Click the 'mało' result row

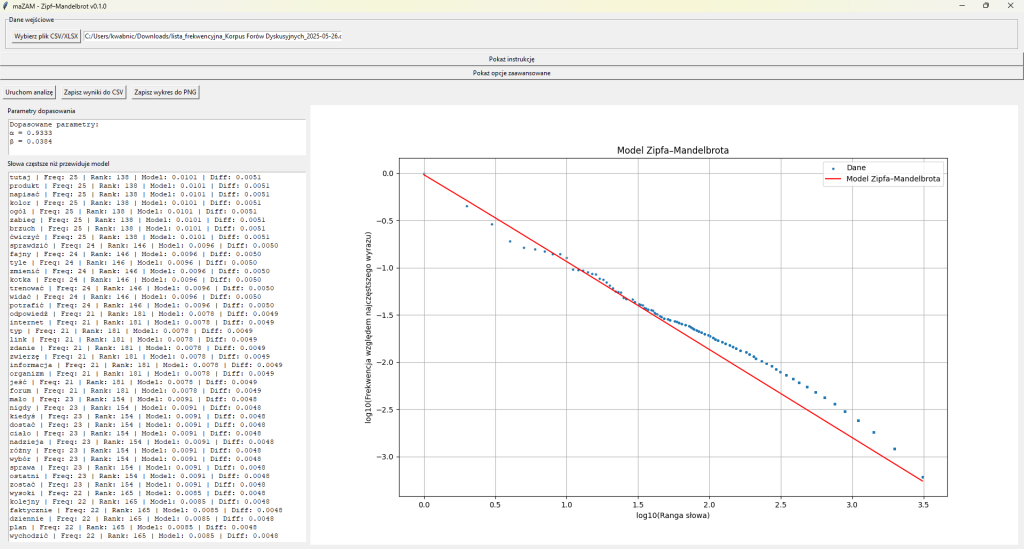pyautogui.click(x=133, y=399)
